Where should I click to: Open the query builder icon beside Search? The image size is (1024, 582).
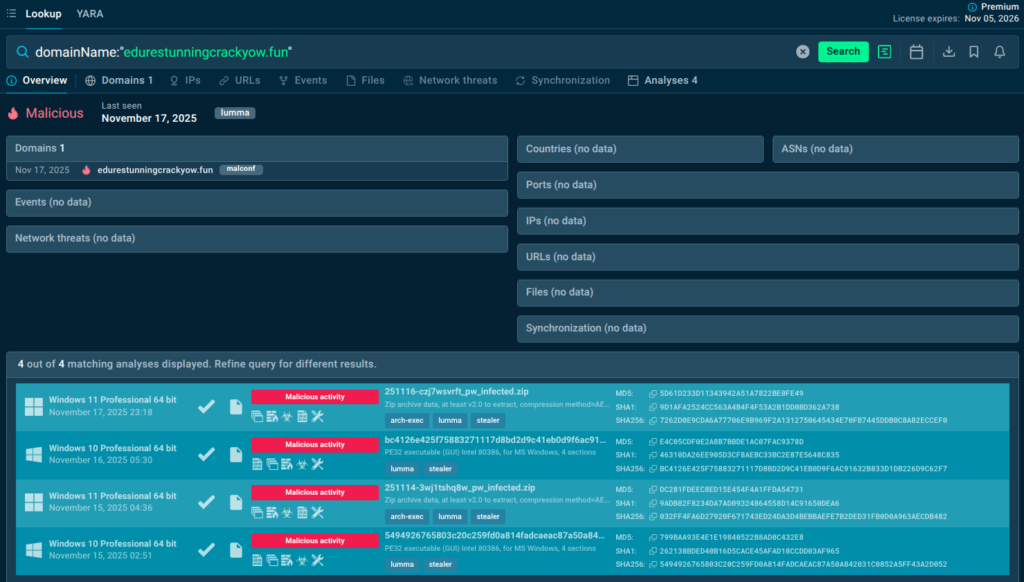(x=885, y=52)
